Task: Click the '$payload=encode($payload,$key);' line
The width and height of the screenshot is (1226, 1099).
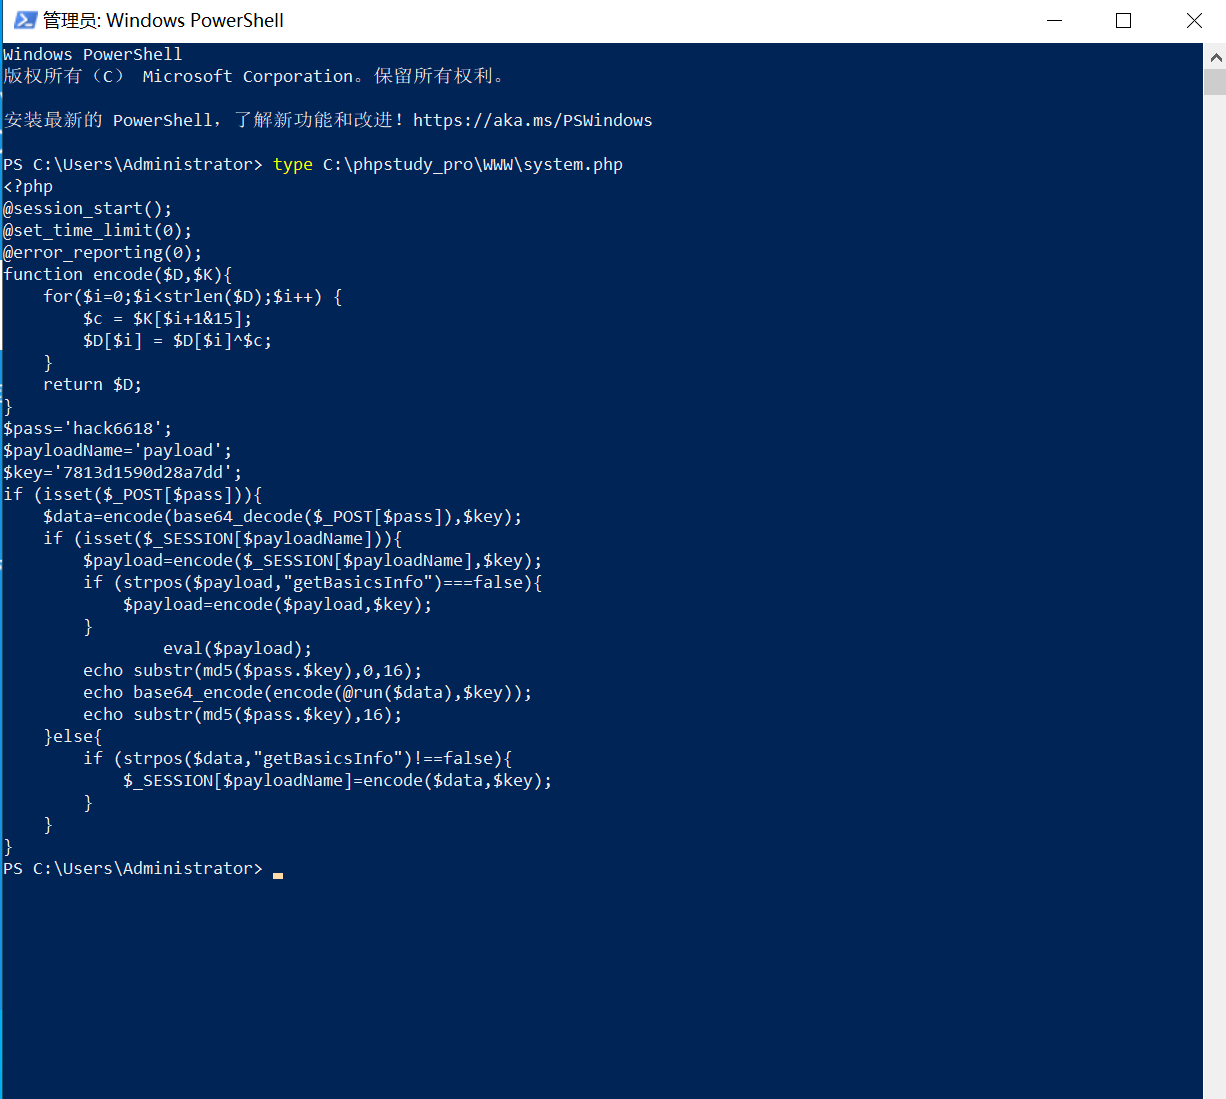Action: [278, 604]
